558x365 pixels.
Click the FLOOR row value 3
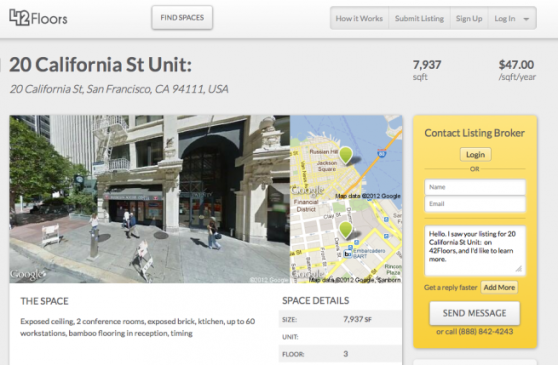point(346,354)
